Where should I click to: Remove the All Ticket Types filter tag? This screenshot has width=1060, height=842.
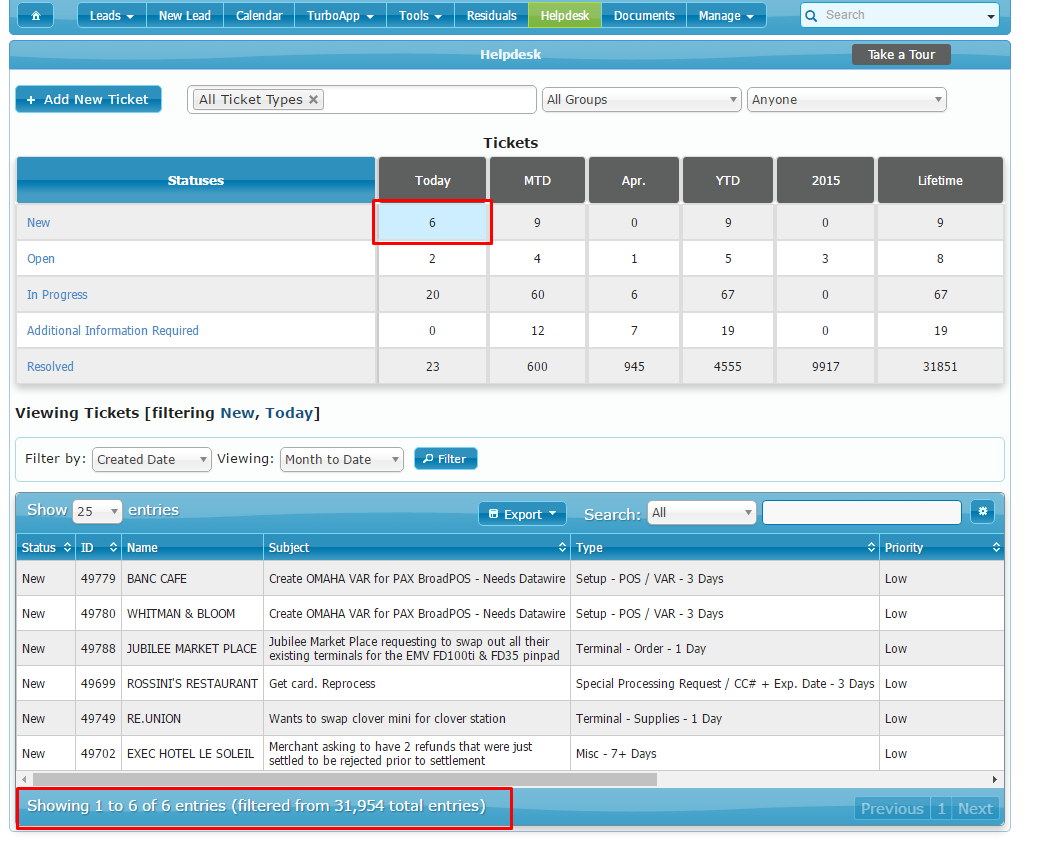pos(313,100)
